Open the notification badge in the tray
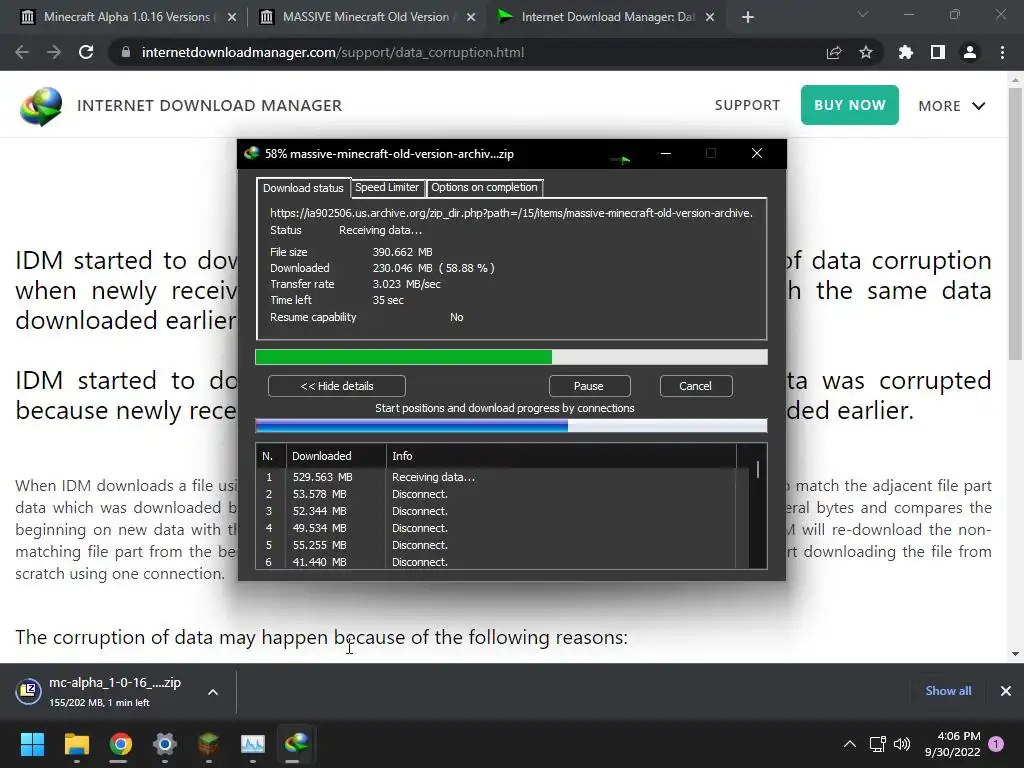1024x768 pixels. (996, 744)
